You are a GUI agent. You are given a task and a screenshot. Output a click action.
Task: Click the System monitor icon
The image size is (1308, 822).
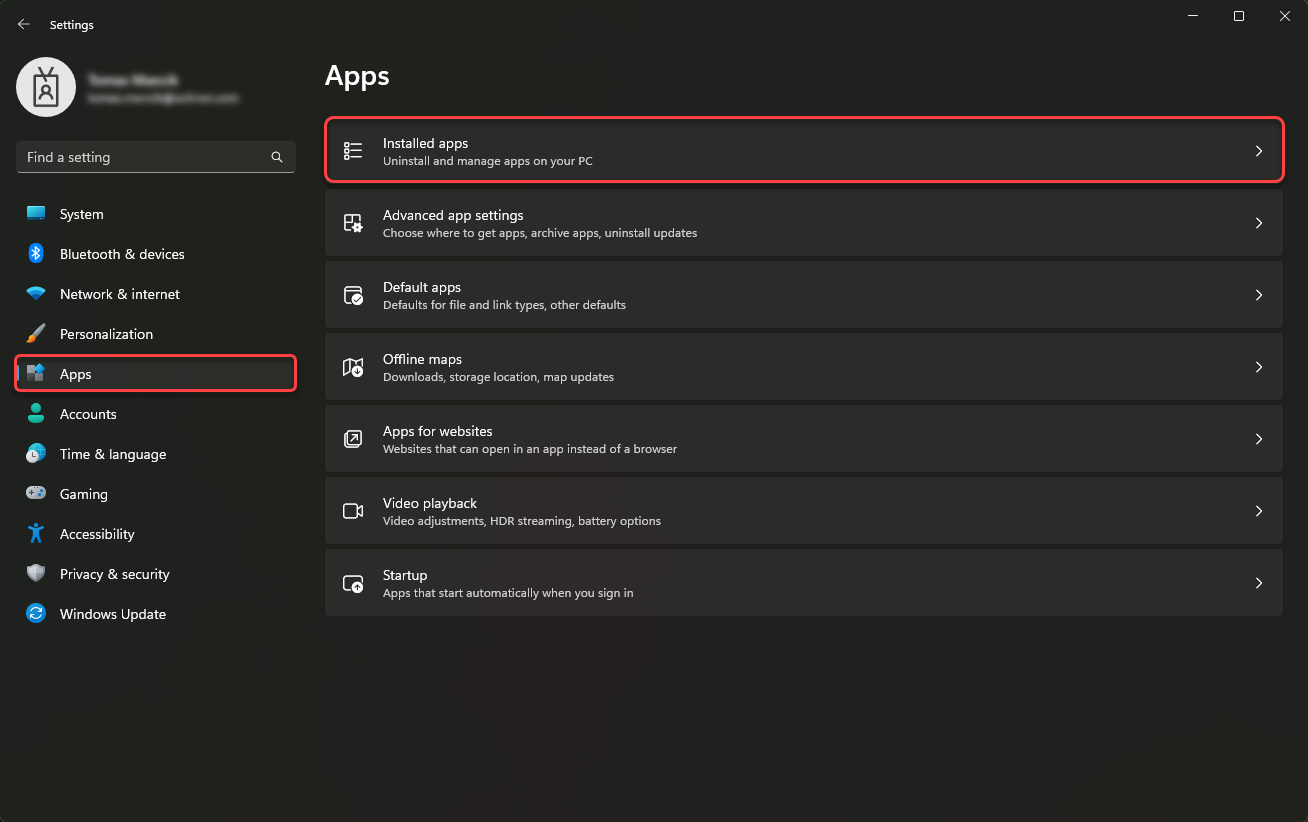36,214
